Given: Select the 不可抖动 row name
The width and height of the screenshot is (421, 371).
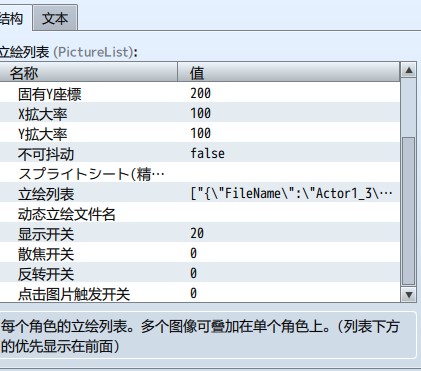Looking at the screenshot, I should tap(46, 154).
